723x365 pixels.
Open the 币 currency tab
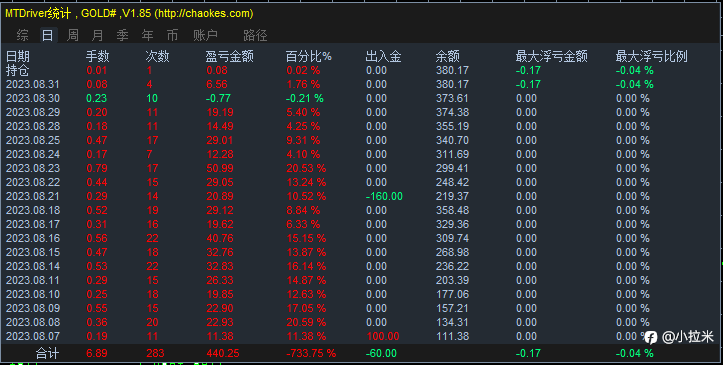coord(172,35)
